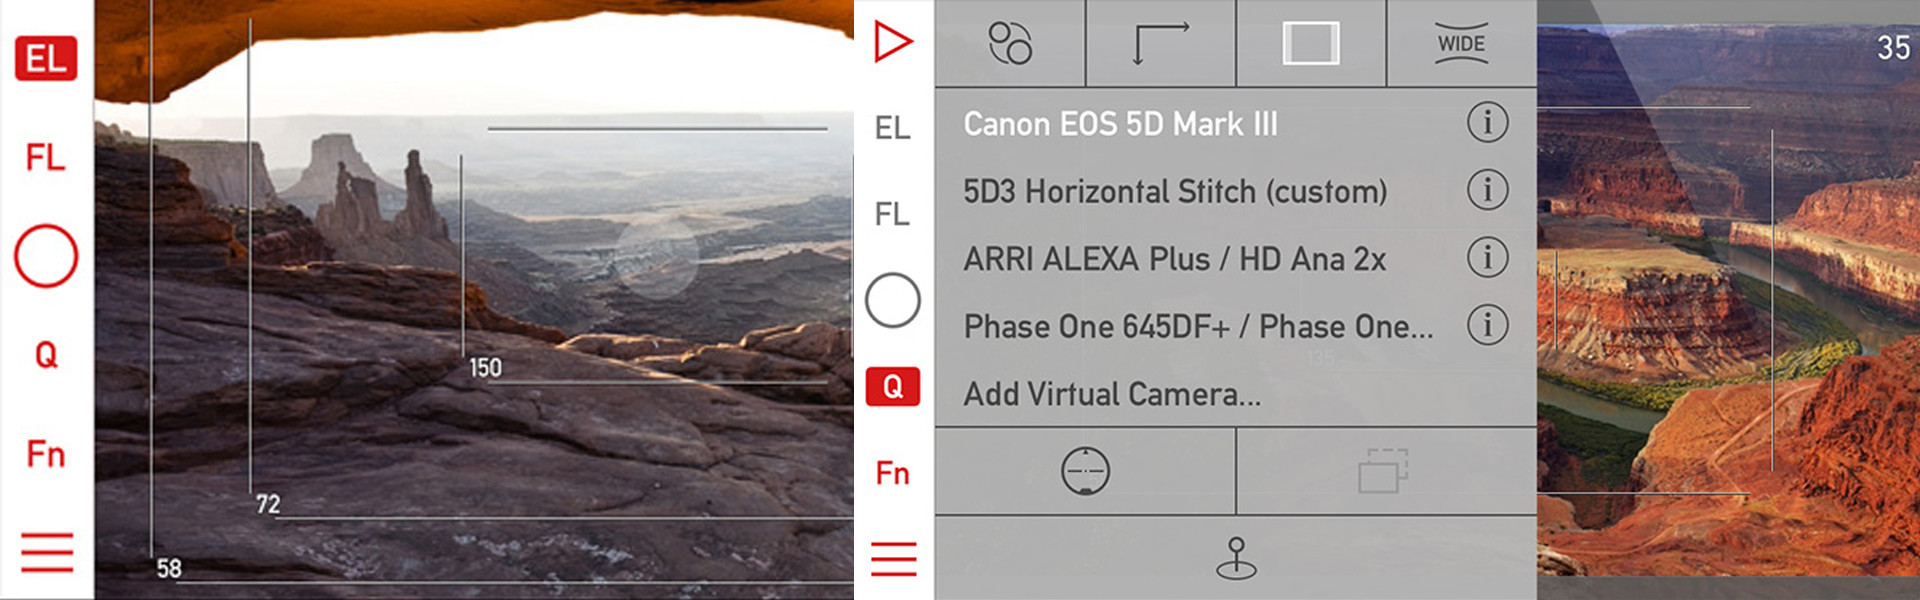
Task: Show info for Phase One 645DF+
Action: tap(1487, 325)
